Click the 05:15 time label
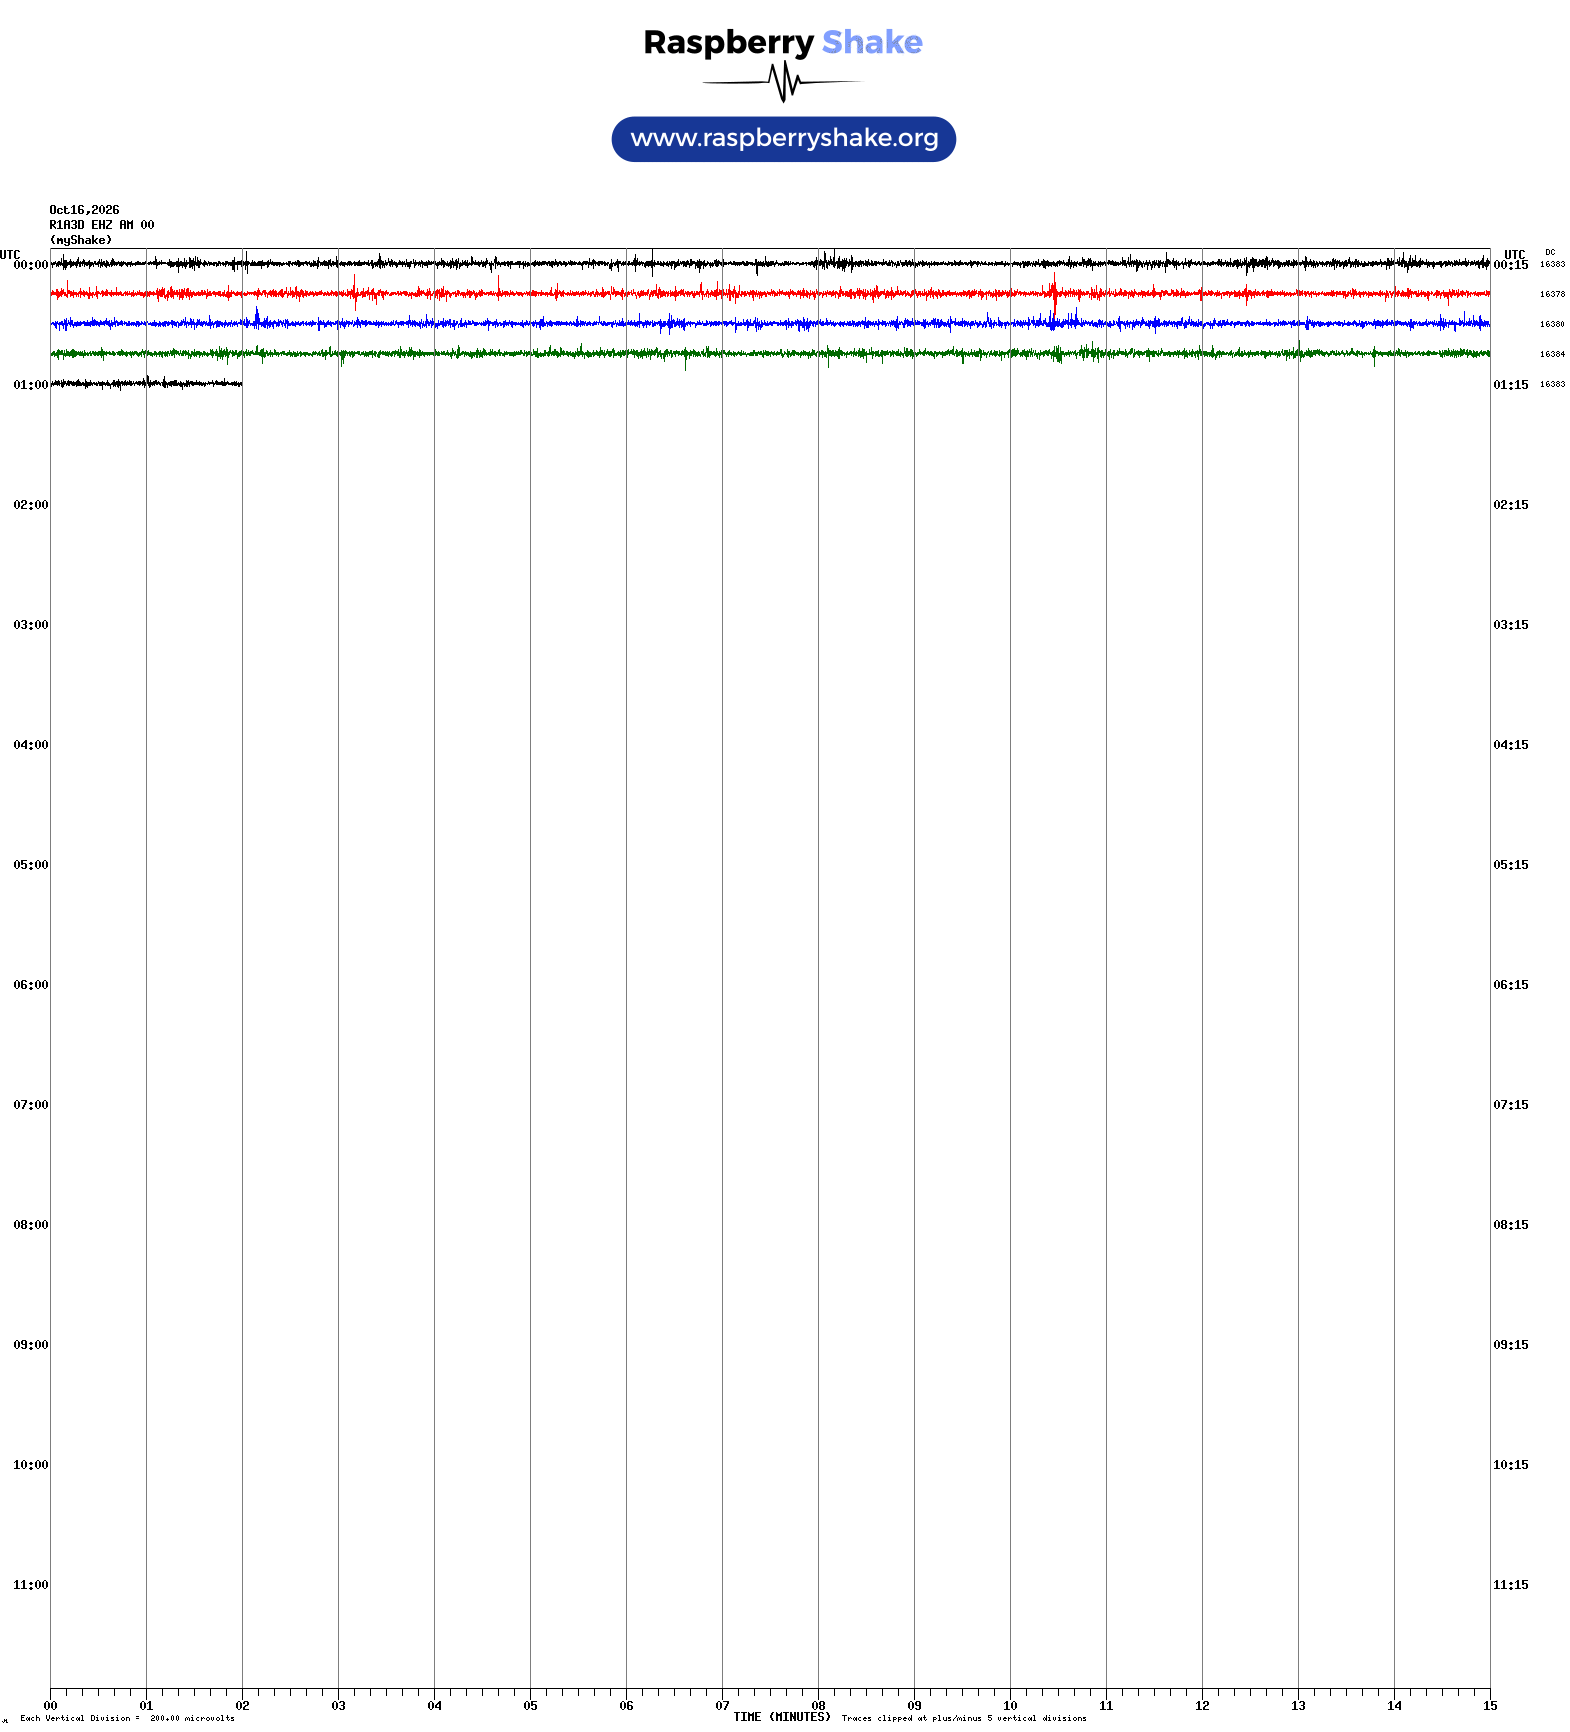Viewport: 1570px width, 1732px height. click(x=1511, y=865)
